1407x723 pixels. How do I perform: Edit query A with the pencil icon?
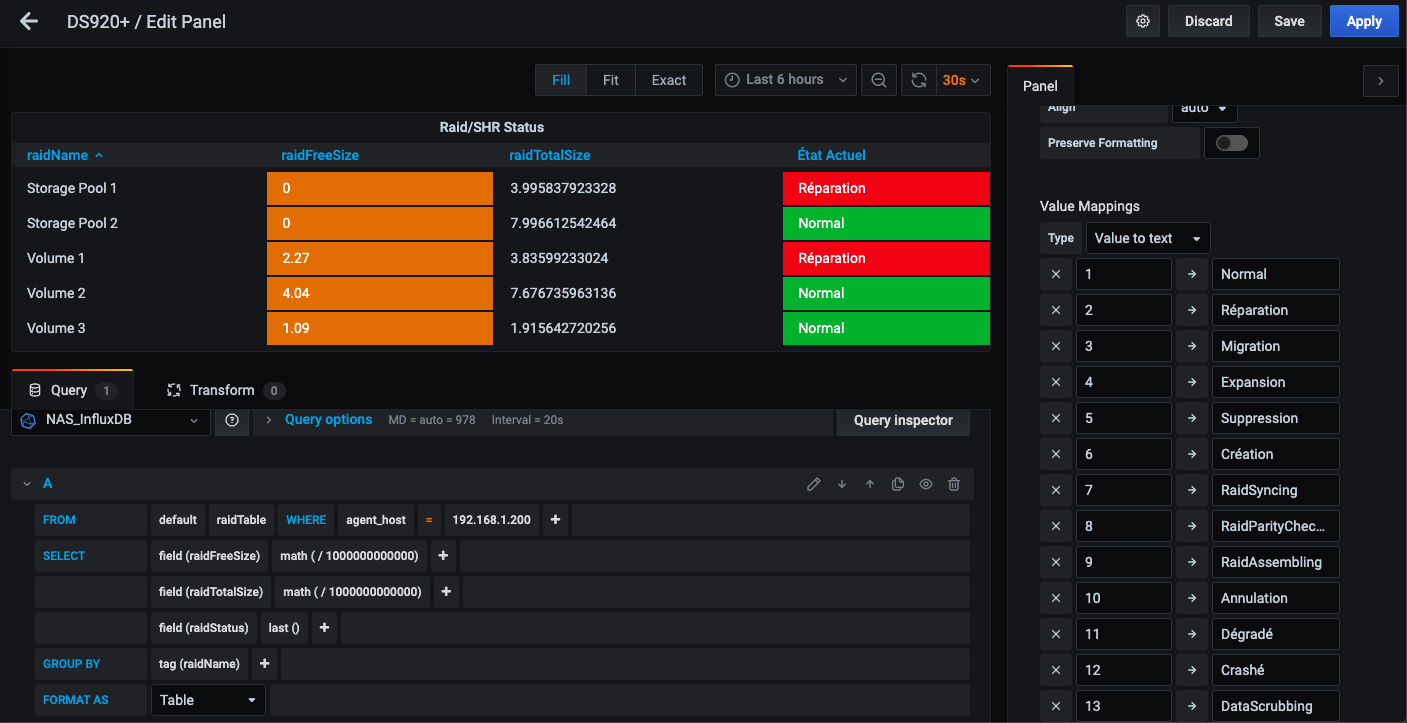[813, 484]
